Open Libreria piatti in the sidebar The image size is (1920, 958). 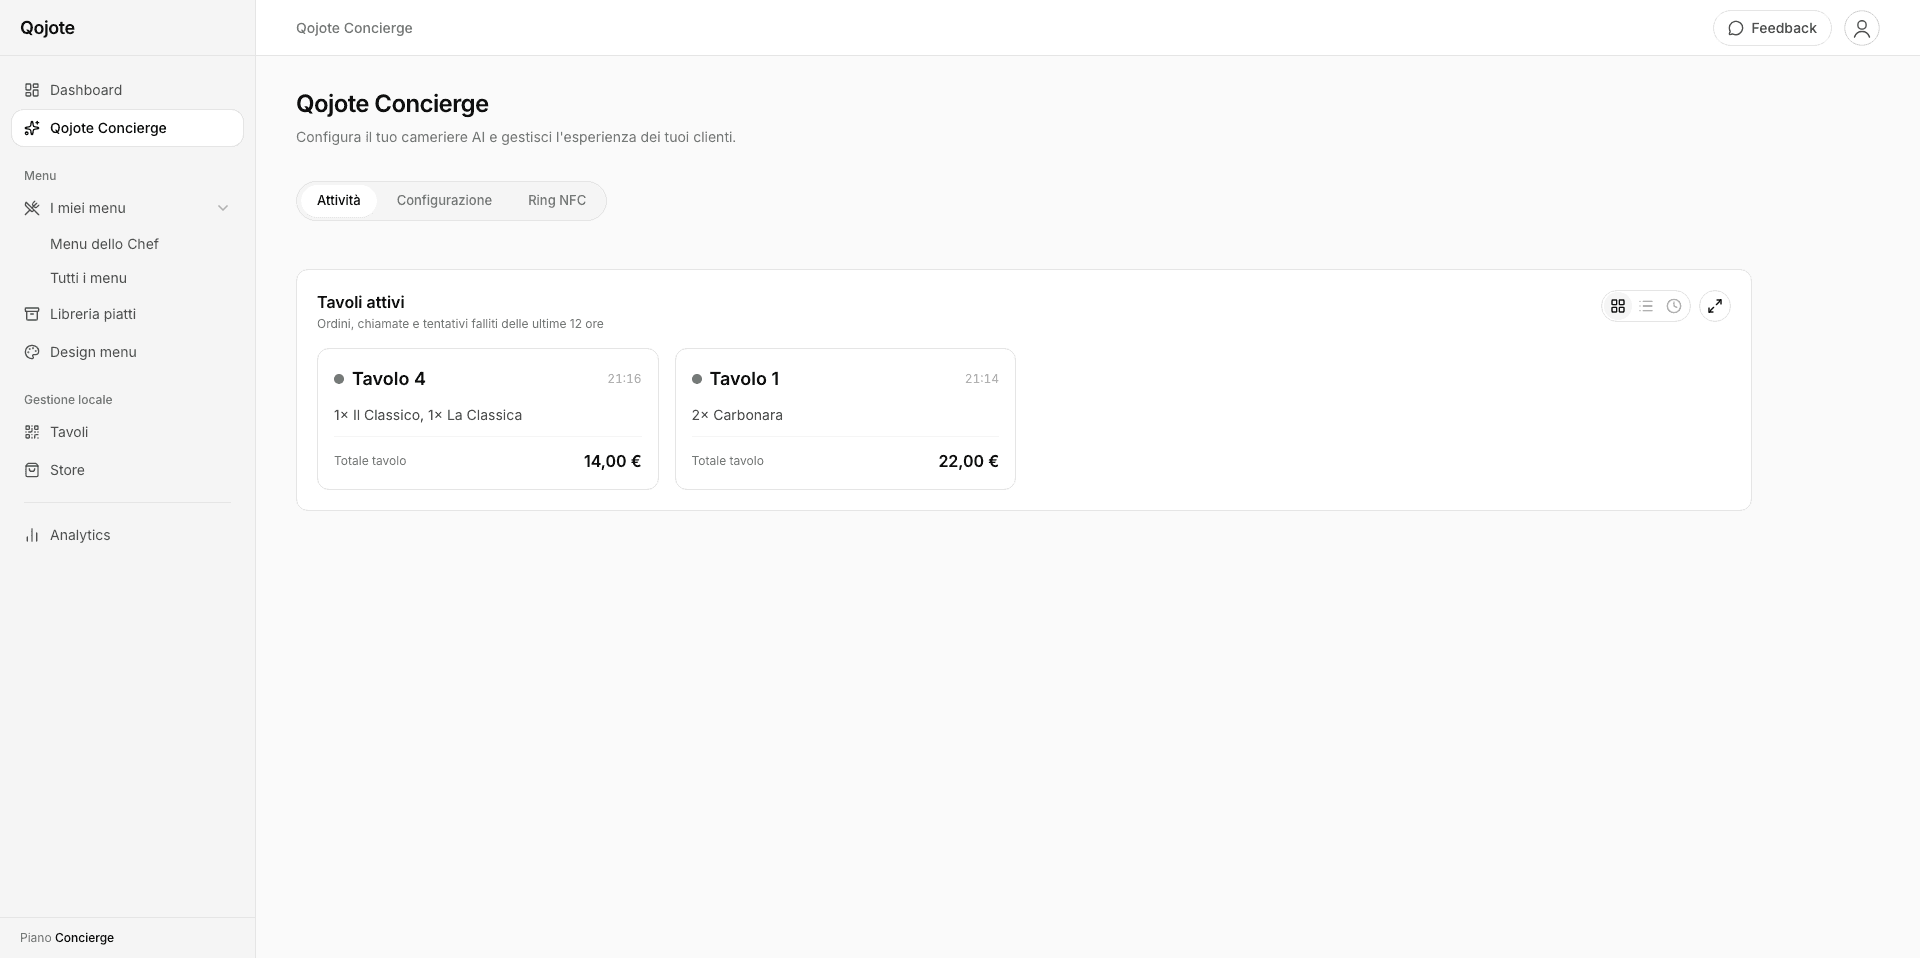pos(127,314)
